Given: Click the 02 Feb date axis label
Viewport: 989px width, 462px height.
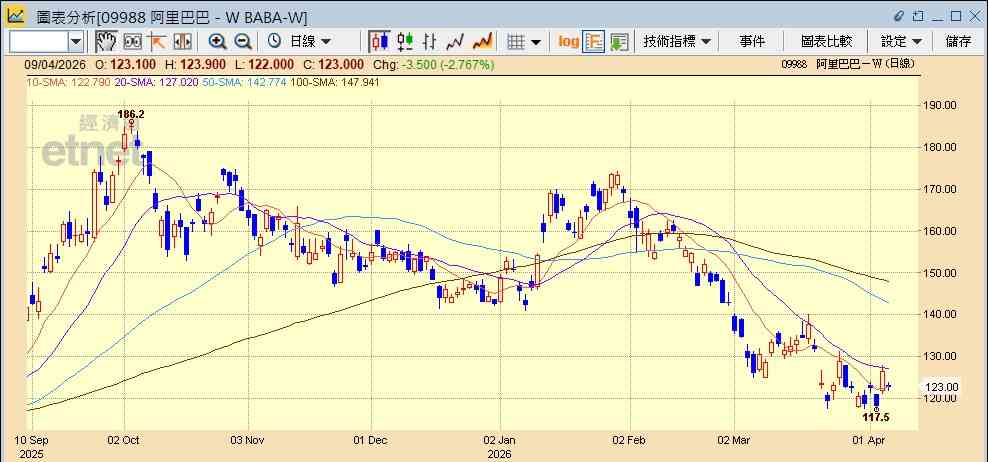Looking at the screenshot, I should pos(629,440).
